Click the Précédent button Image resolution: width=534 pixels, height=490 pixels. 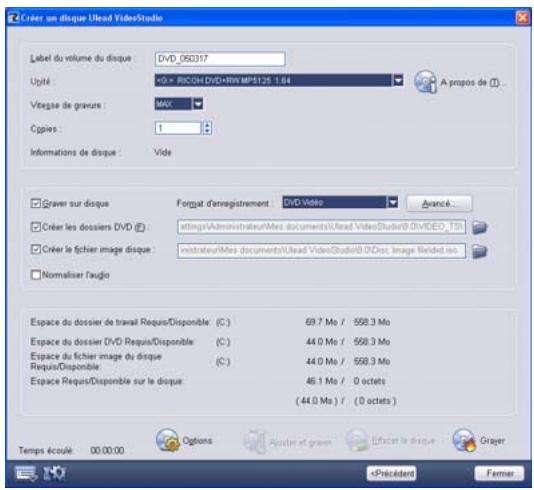pyautogui.click(x=392, y=473)
